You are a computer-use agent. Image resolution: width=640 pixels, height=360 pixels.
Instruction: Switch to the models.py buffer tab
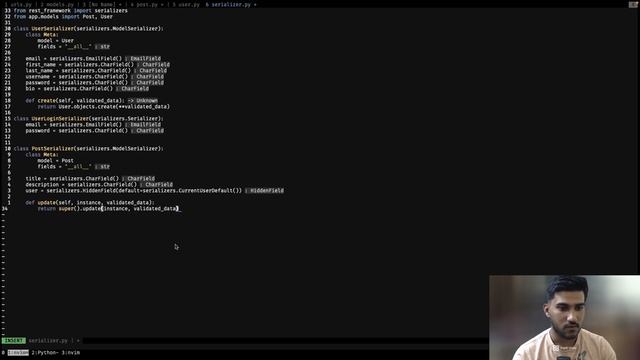click(x=57, y=4)
